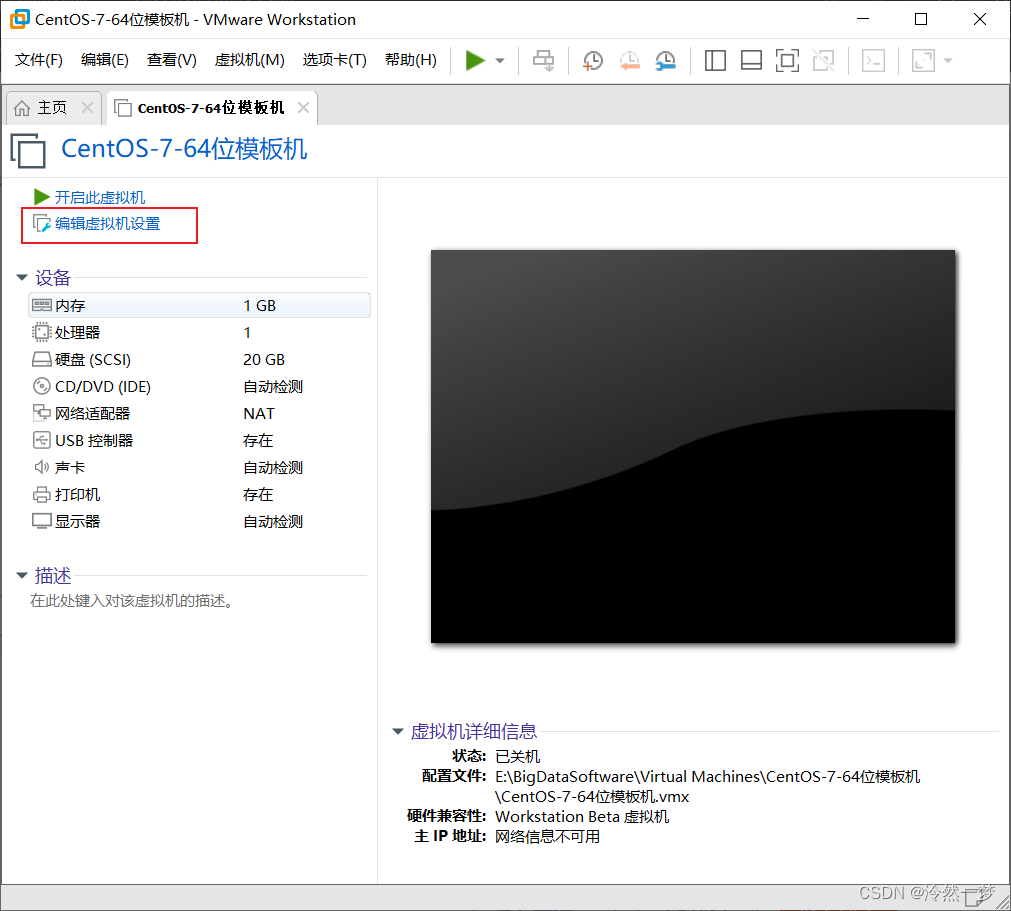Click the memory chip icon
This screenshot has width=1011, height=911.
[42, 305]
